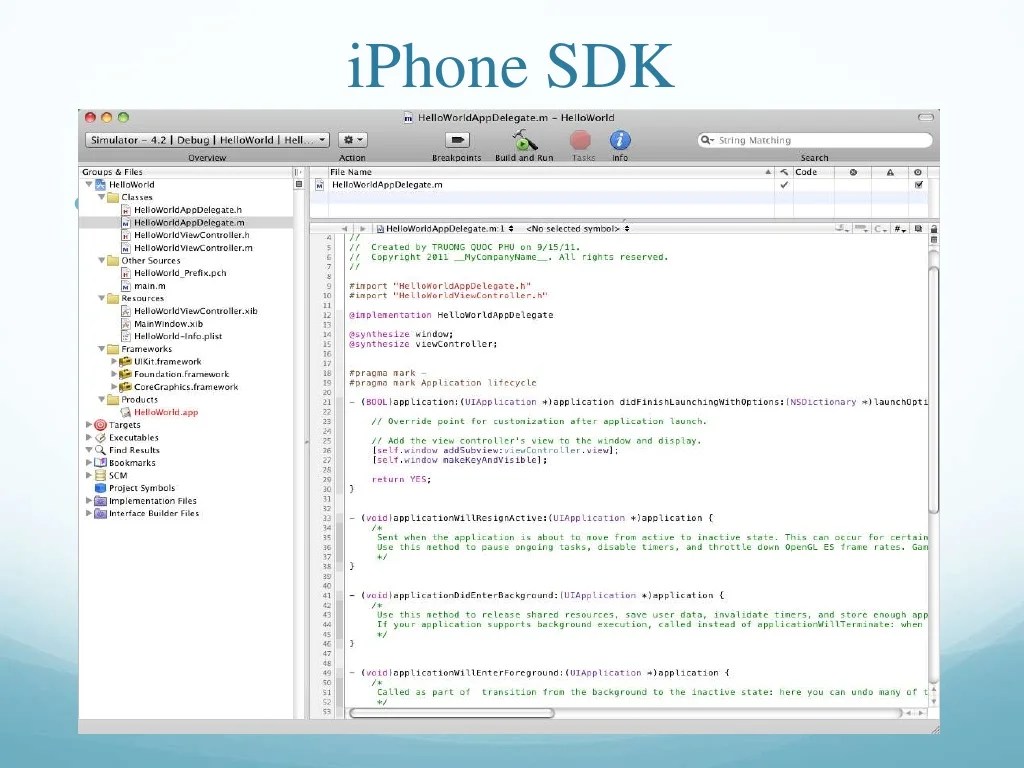Screen dimensions: 1024x768
Task: Click the editor vertical scrollbar thumb
Action: [x=934, y=392]
